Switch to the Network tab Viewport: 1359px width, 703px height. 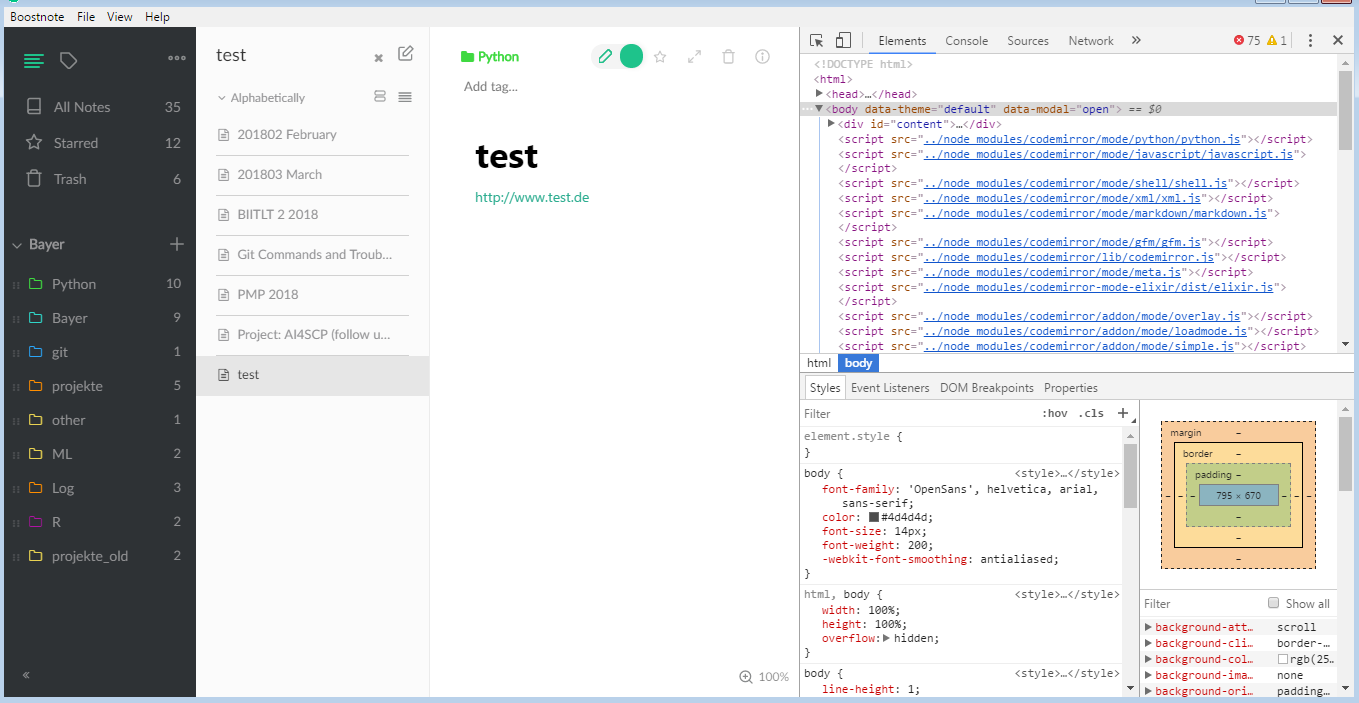[1091, 41]
